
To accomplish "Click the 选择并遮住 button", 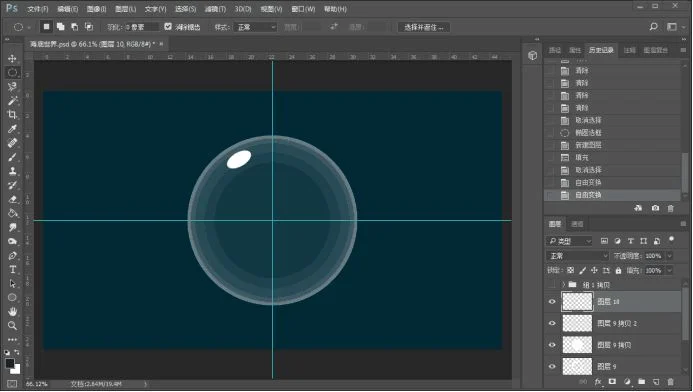I will click(x=424, y=27).
